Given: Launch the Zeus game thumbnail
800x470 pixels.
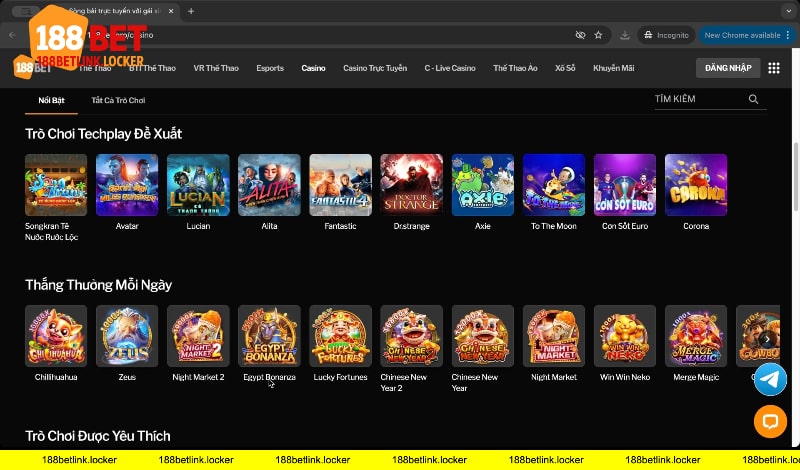Looking at the screenshot, I should coord(127,336).
